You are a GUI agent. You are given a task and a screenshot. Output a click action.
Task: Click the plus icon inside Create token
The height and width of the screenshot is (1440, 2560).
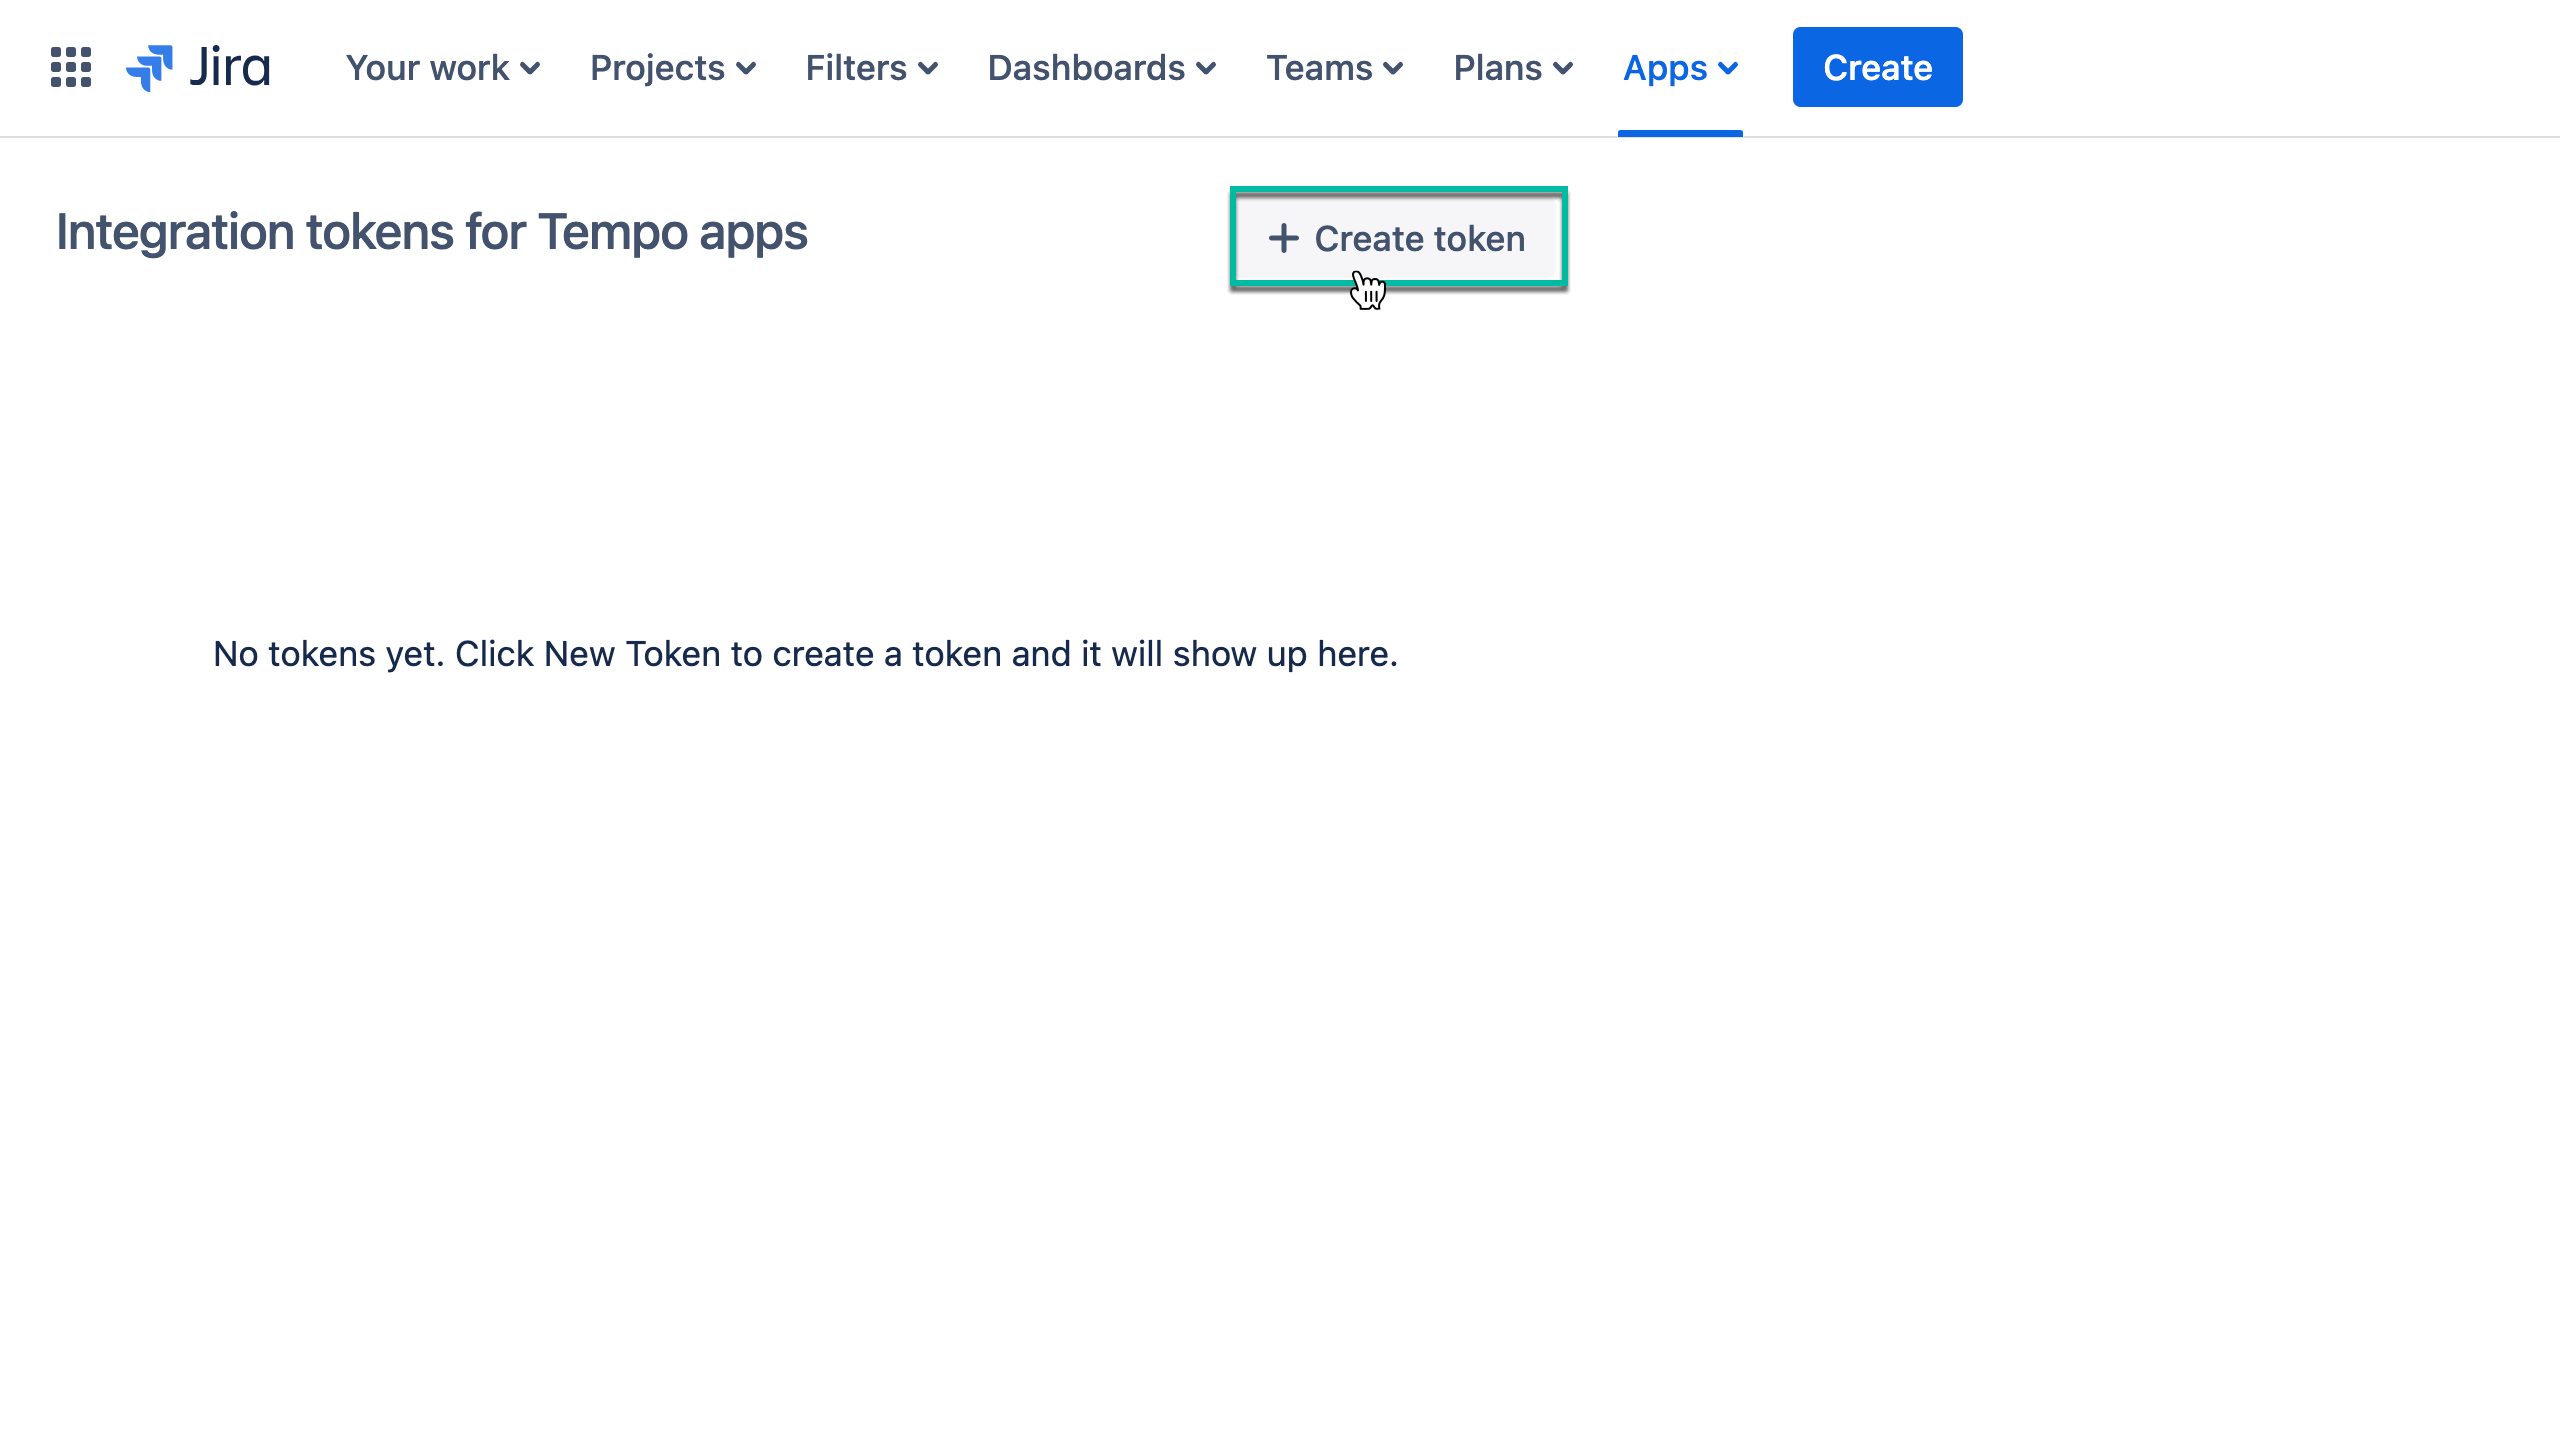pyautogui.click(x=1283, y=239)
